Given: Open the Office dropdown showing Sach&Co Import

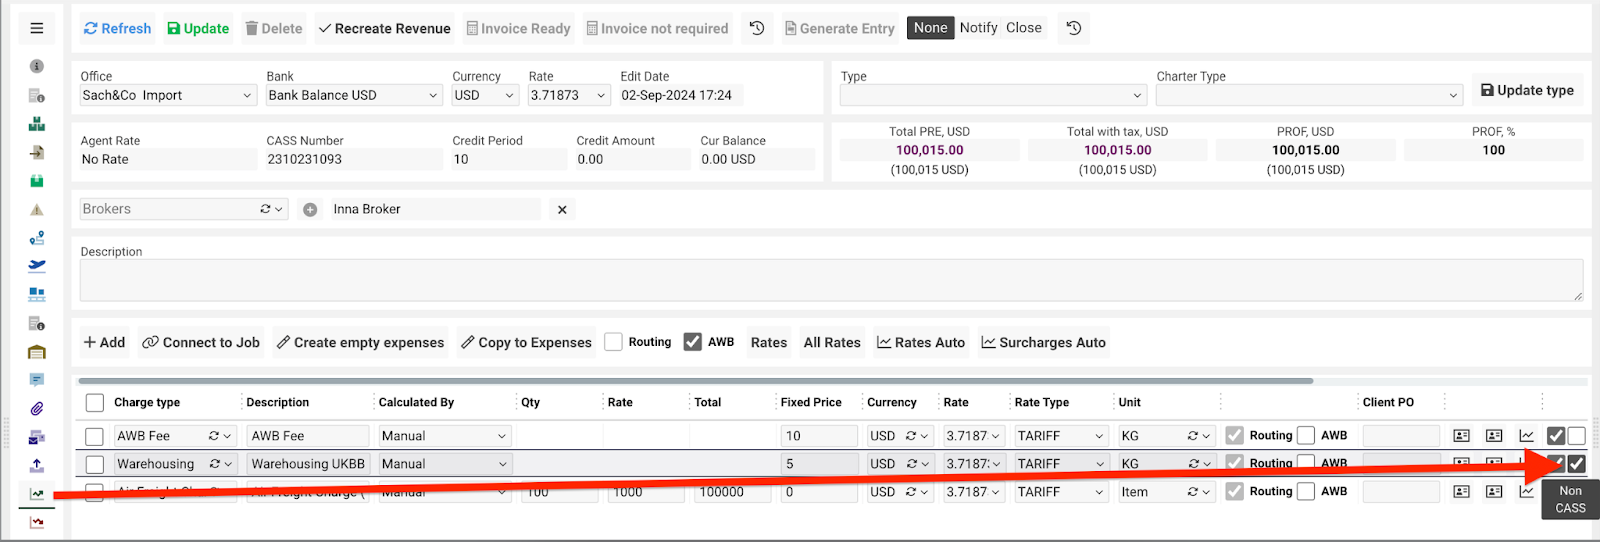Looking at the screenshot, I should click(x=167, y=96).
